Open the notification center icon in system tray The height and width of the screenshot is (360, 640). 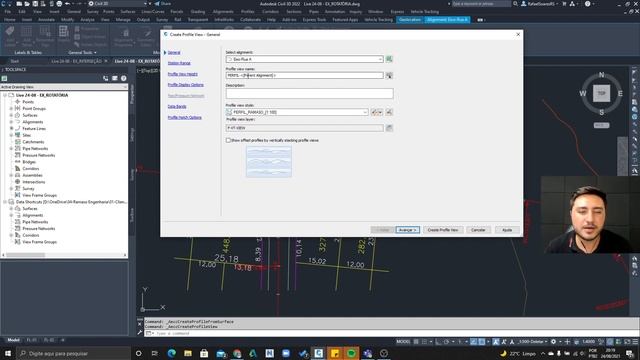pos(630,353)
